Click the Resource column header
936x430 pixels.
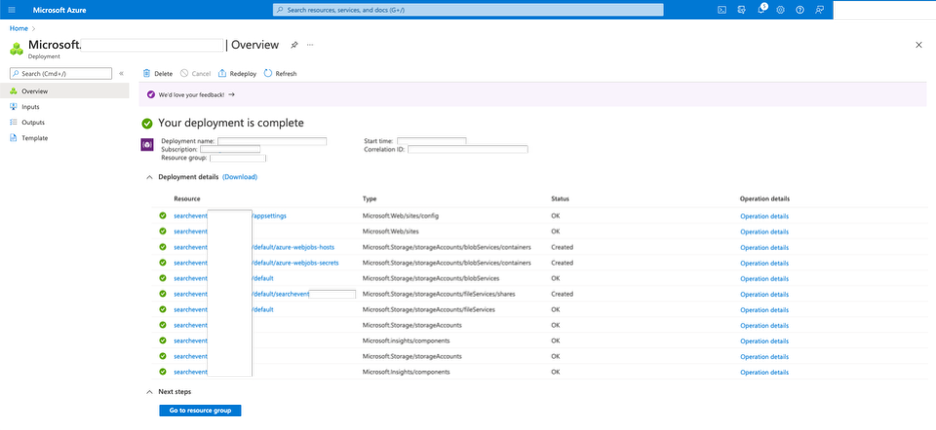click(x=187, y=199)
